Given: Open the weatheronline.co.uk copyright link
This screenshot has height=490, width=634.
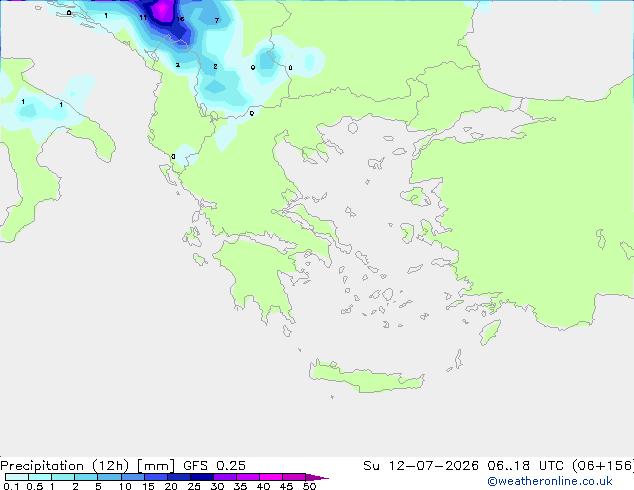Looking at the screenshot, I should click(550, 481).
